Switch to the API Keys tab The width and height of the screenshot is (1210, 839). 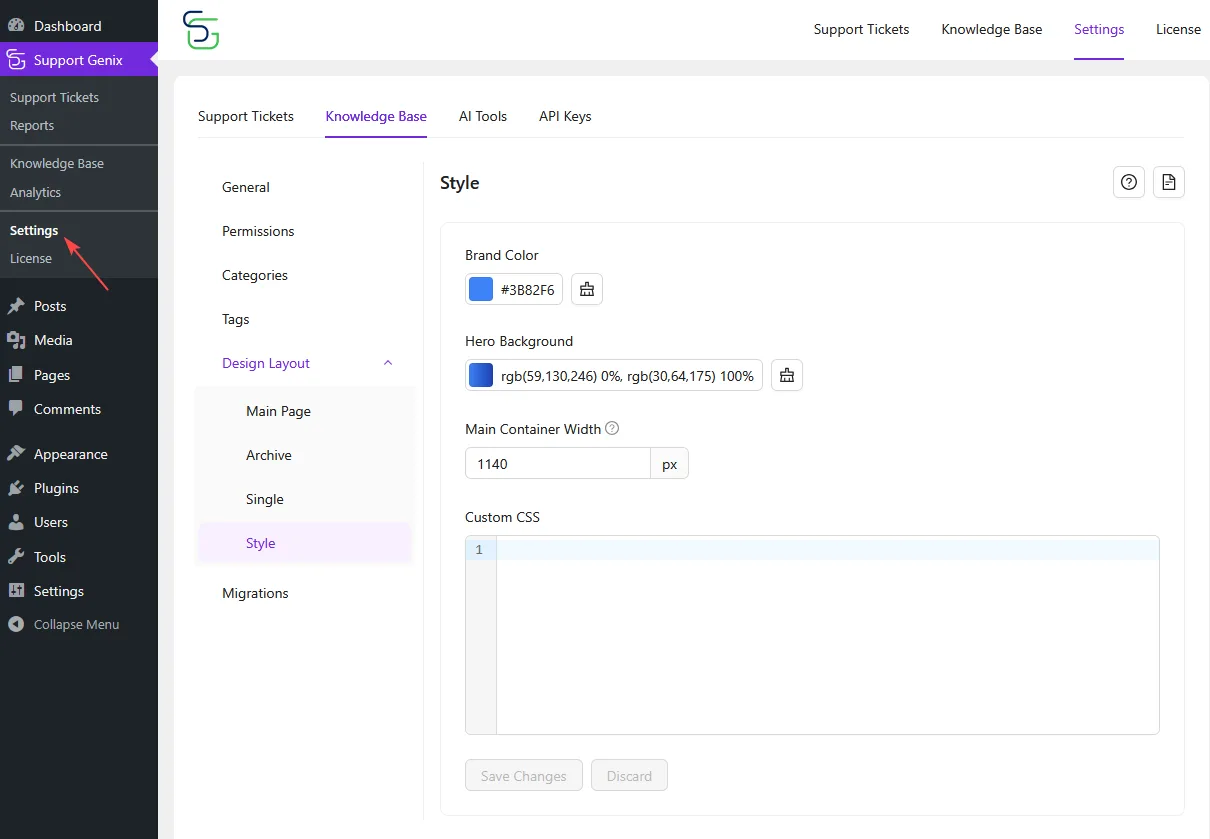pyautogui.click(x=565, y=116)
